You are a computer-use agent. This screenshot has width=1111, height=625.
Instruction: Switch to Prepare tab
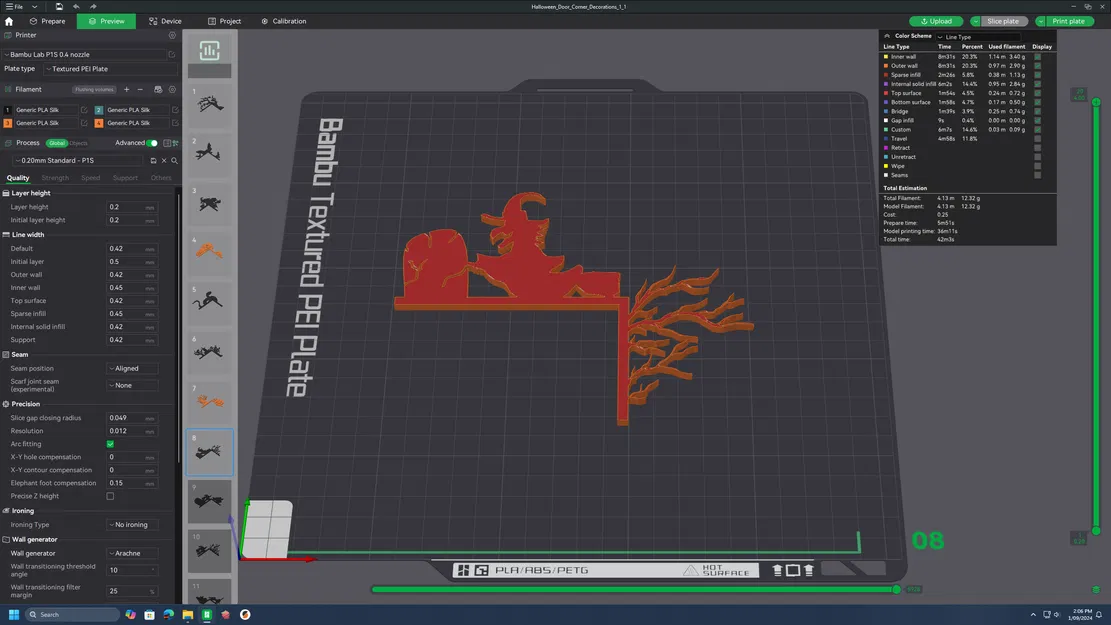[47, 21]
